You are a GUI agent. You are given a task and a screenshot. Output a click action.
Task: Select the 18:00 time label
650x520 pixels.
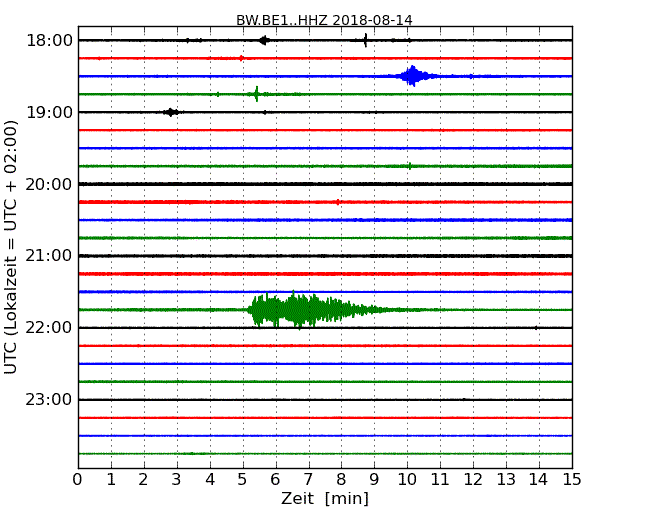[x=49, y=41]
